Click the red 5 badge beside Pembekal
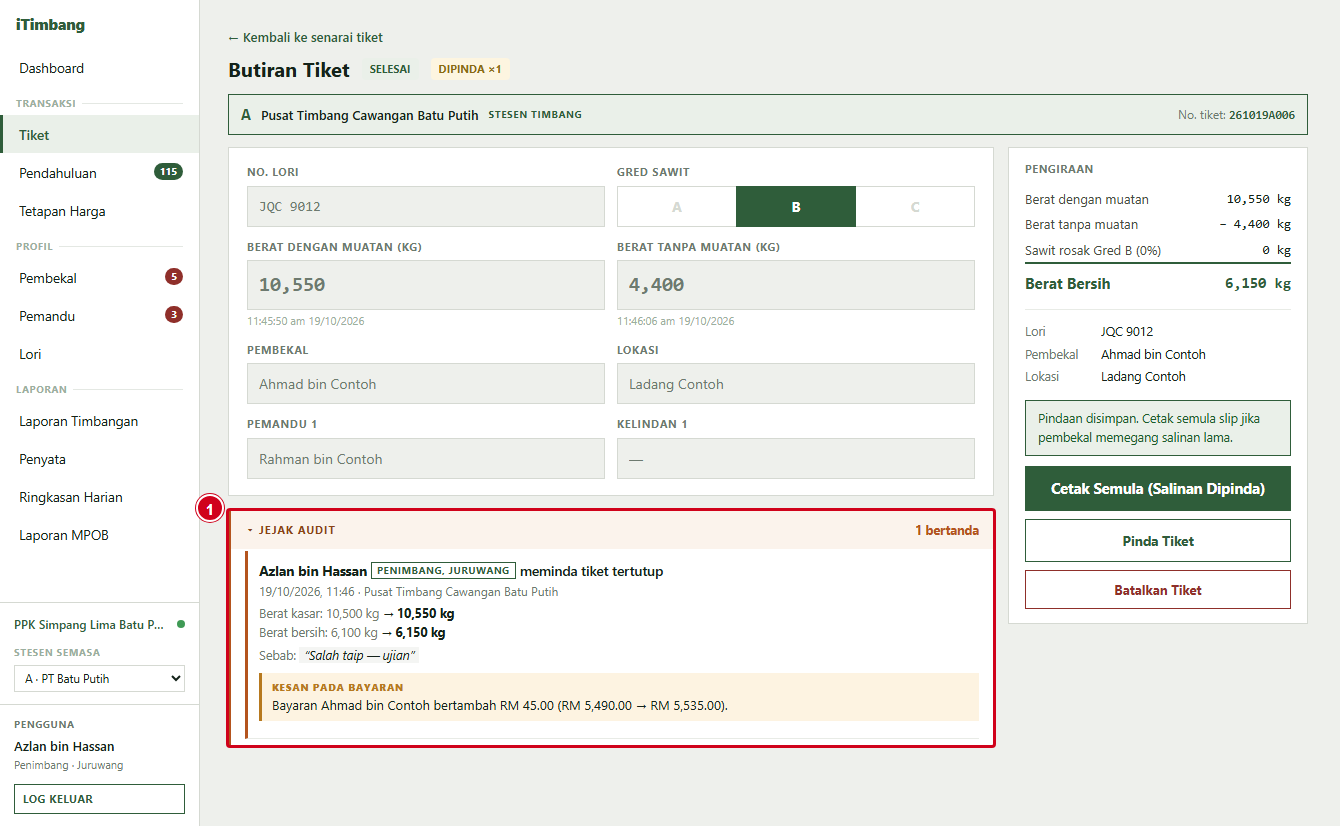The image size is (1340, 826). [x=174, y=277]
